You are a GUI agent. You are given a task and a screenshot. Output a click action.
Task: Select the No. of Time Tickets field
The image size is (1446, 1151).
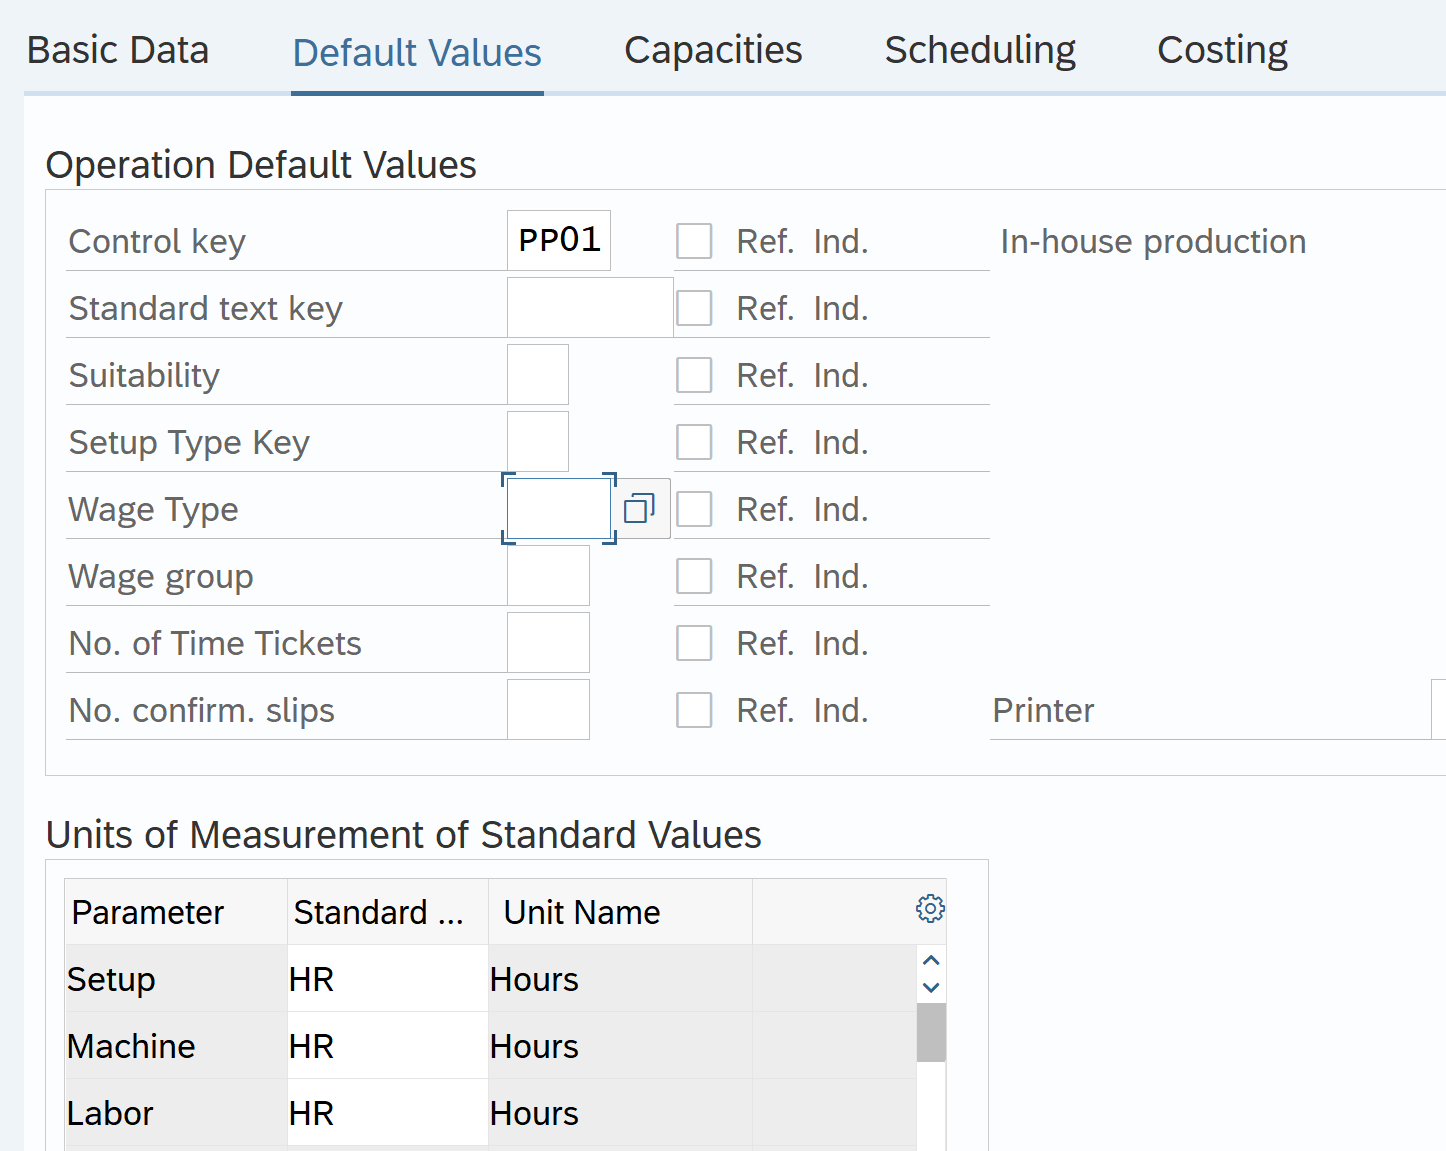[548, 643]
